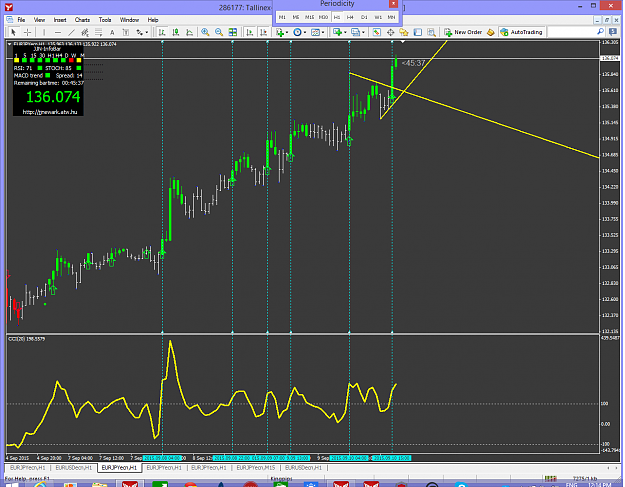Open the Data Window panel

[391, 32]
